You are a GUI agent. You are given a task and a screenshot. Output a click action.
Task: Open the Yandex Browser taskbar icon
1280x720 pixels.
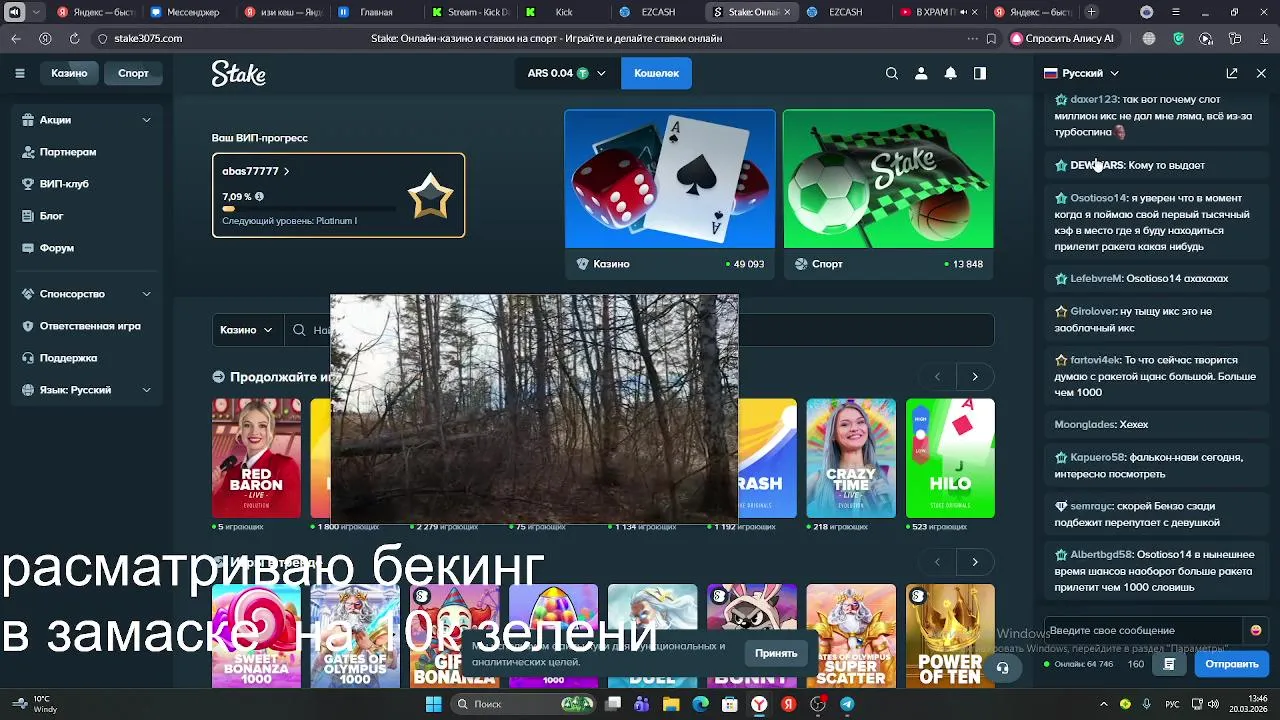click(x=760, y=704)
